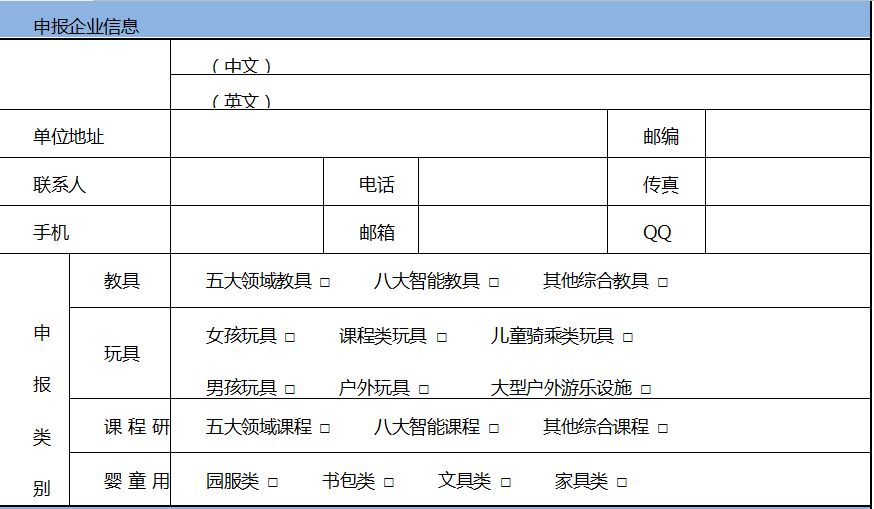Check the 园服类 checkbox
The width and height of the screenshot is (874, 509).
273,483
